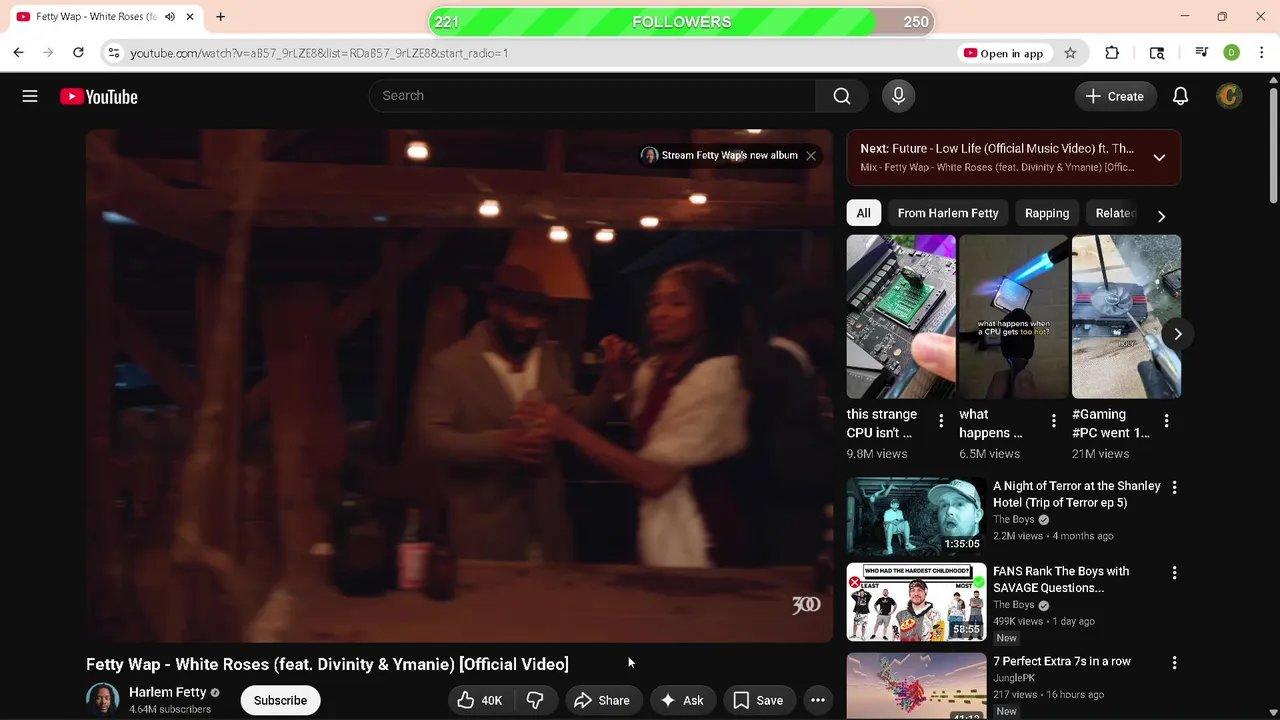Click the YouTube search field
This screenshot has height=720, width=1280.
pyautogui.click(x=592, y=96)
